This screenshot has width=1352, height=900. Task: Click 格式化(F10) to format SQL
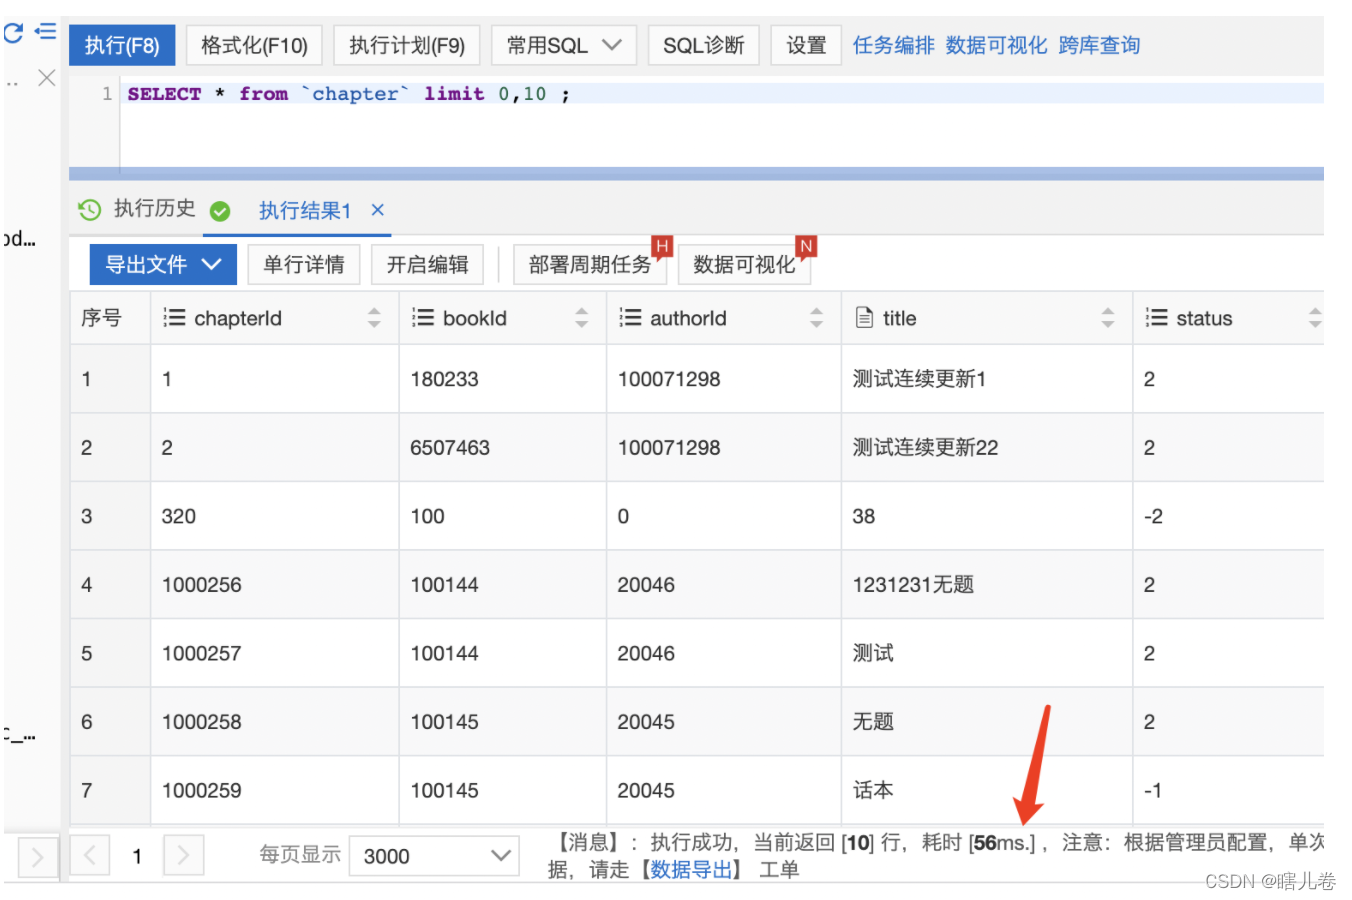click(x=254, y=46)
